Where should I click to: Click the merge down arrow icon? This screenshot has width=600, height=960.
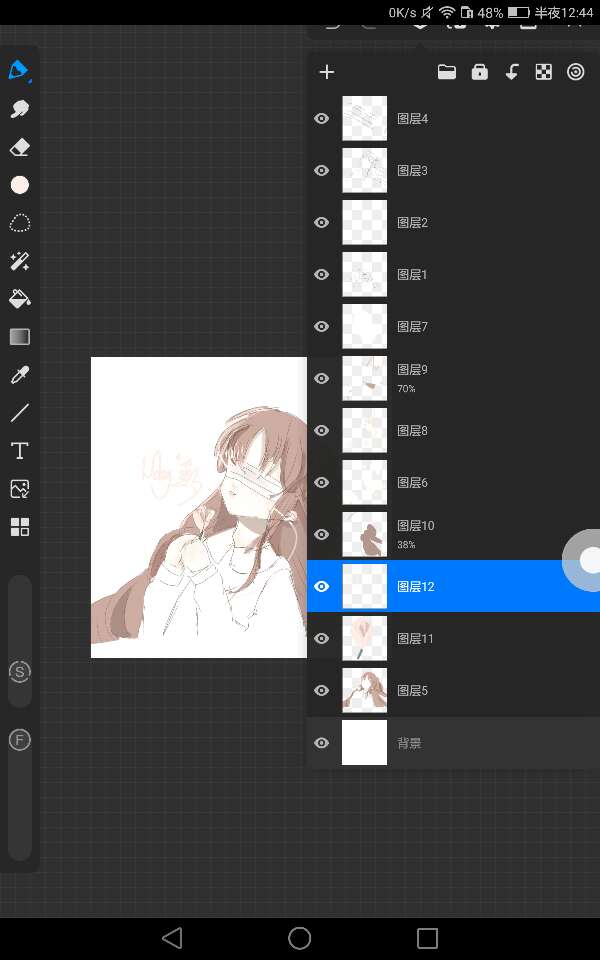pyautogui.click(x=511, y=72)
